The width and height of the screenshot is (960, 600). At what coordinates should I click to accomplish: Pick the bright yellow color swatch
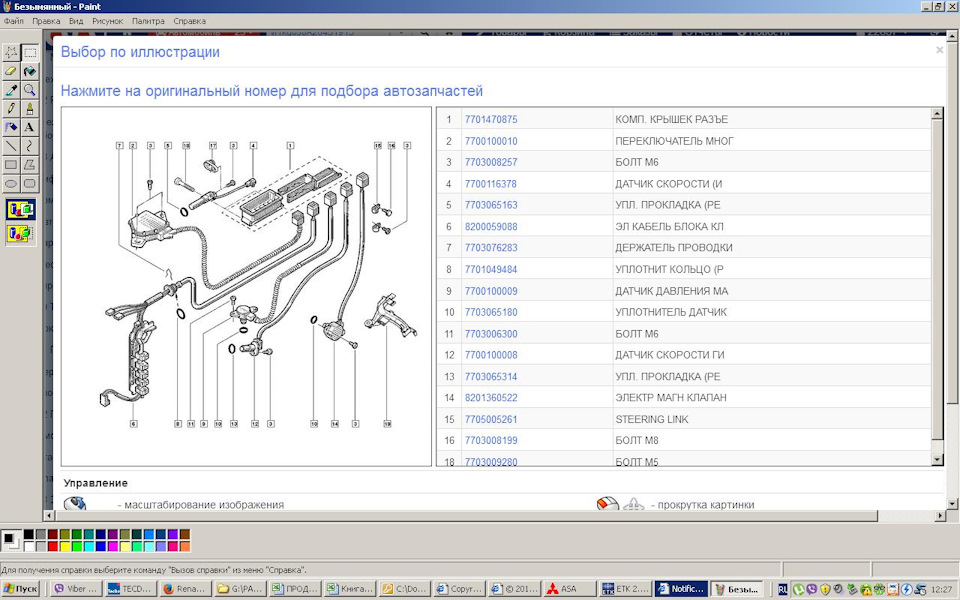point(65,546)
